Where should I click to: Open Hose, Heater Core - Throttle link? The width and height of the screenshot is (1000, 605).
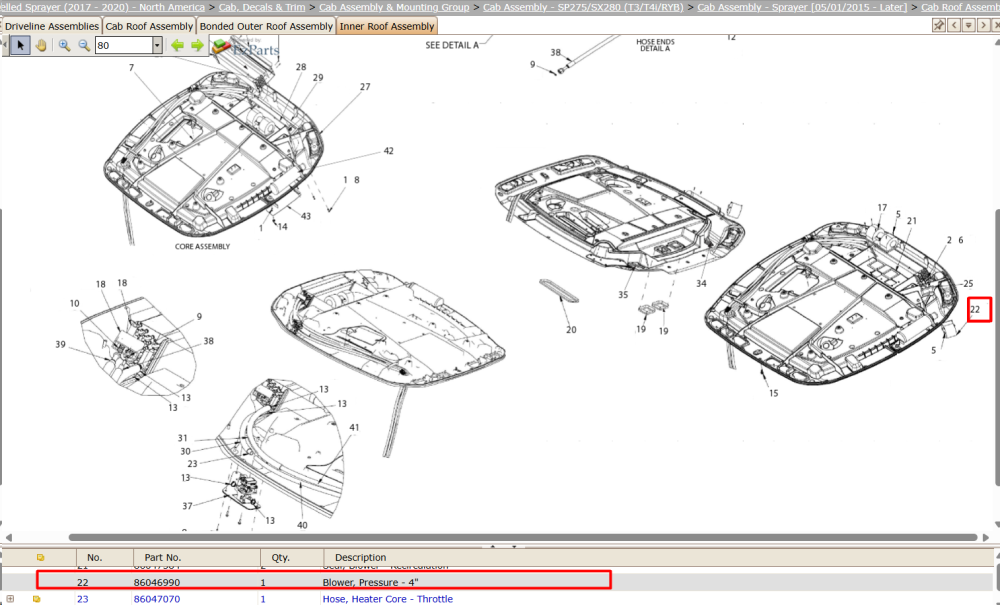(388, 599)
